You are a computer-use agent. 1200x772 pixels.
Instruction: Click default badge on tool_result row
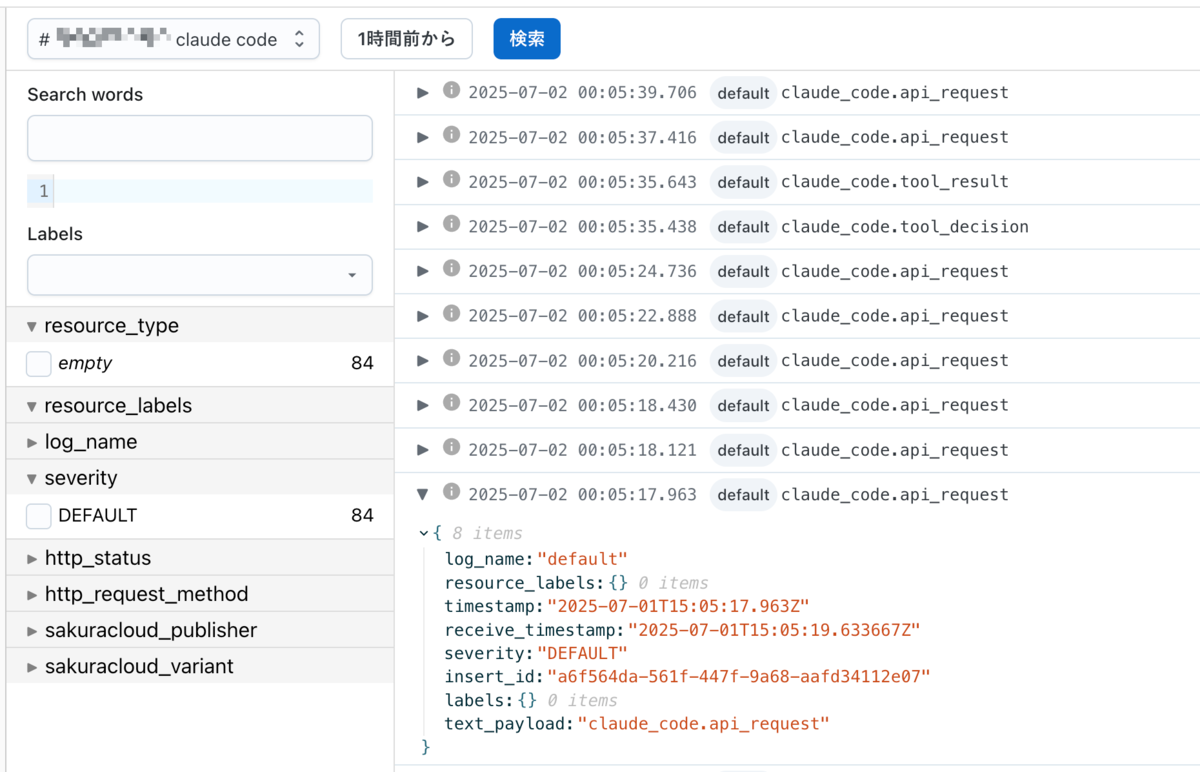(x=743, y=182)
